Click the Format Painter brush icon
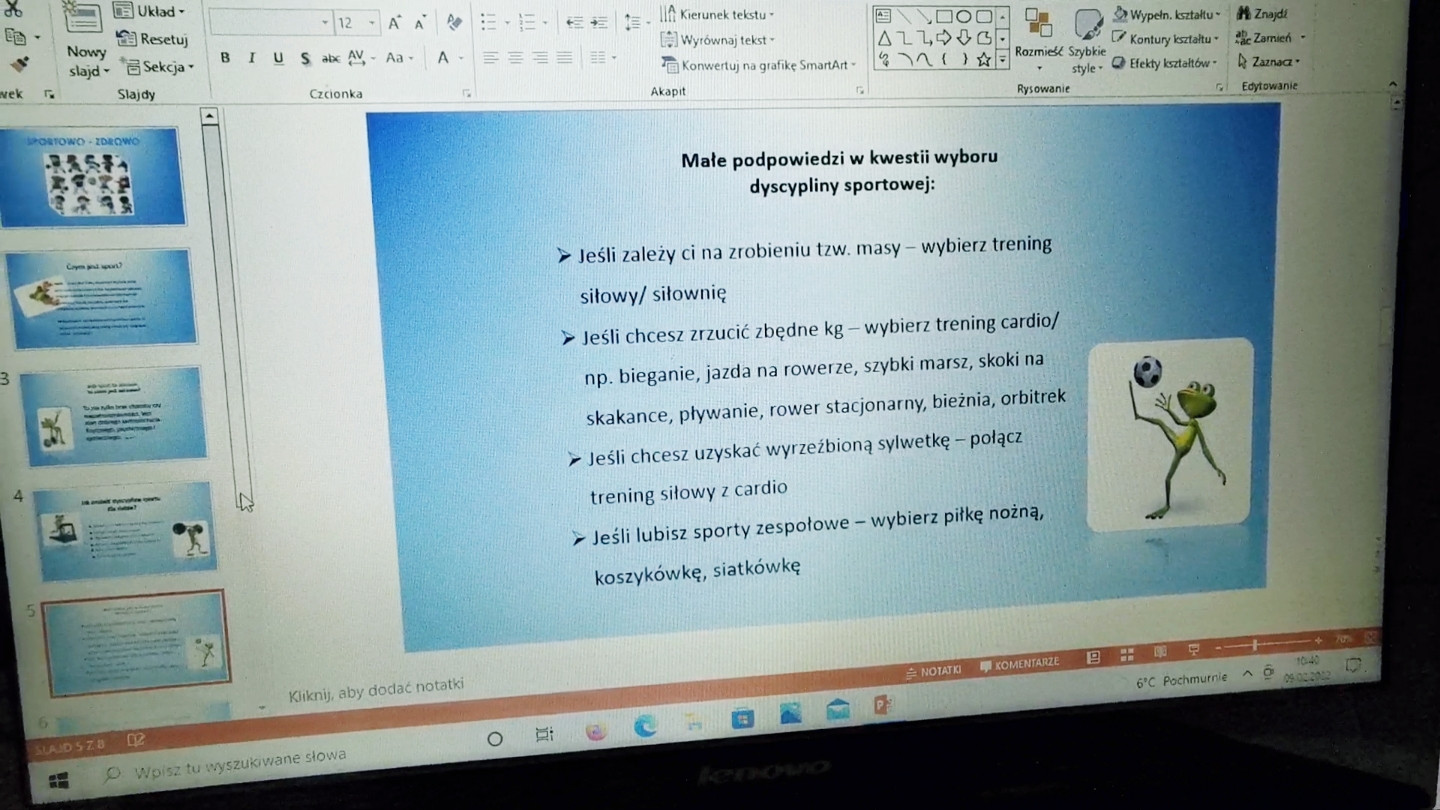The image size is (1440, 810). point(20,64)
